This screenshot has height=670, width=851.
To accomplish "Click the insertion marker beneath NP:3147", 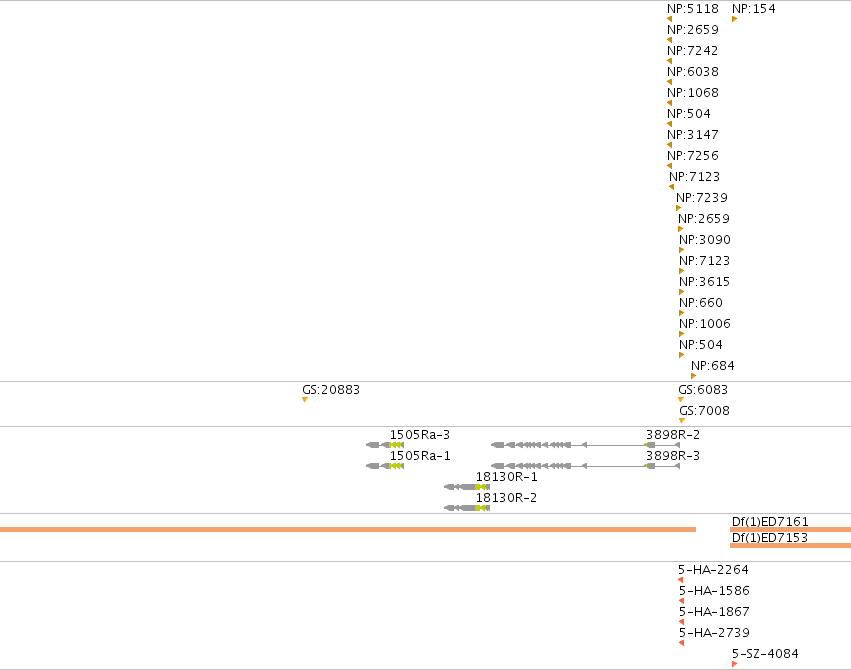I will point(670,145).
